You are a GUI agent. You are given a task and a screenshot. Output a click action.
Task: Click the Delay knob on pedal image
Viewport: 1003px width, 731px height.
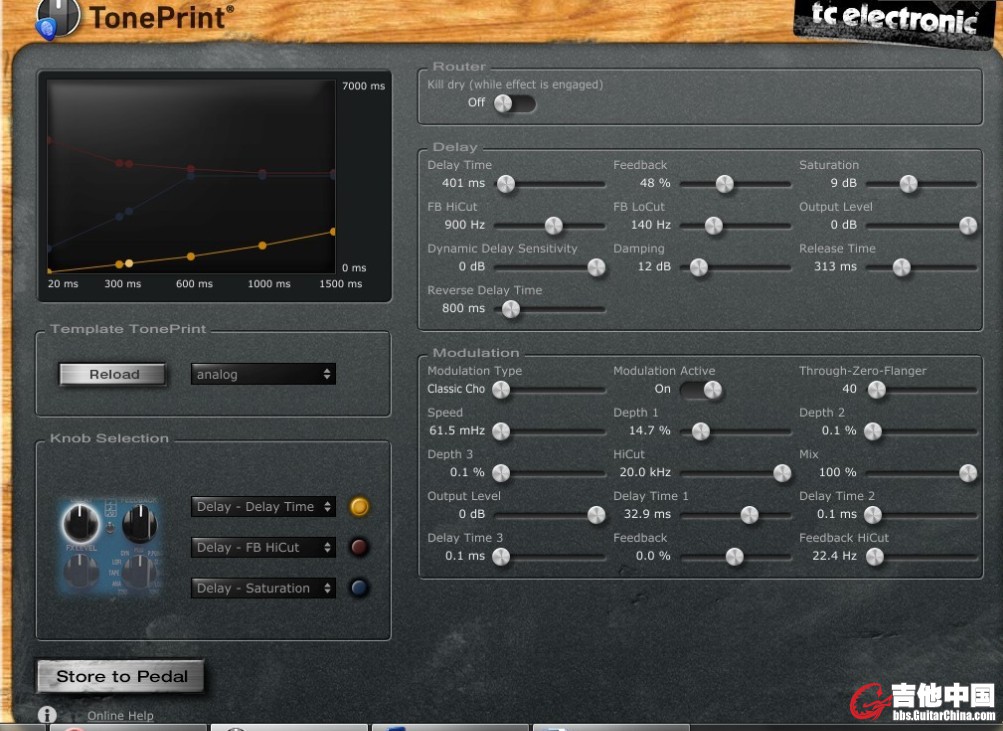coord(80,523)
